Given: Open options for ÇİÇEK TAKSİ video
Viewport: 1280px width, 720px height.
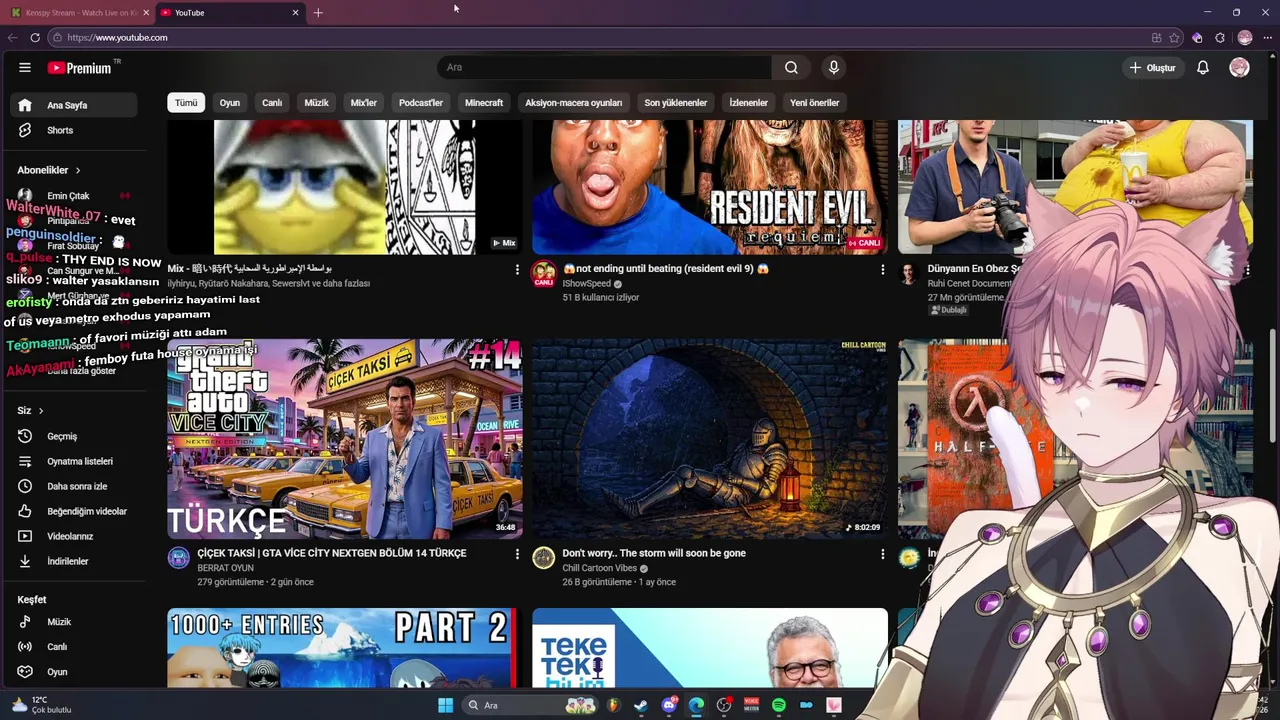Looking at the screenshot, I should click(517, 554).
